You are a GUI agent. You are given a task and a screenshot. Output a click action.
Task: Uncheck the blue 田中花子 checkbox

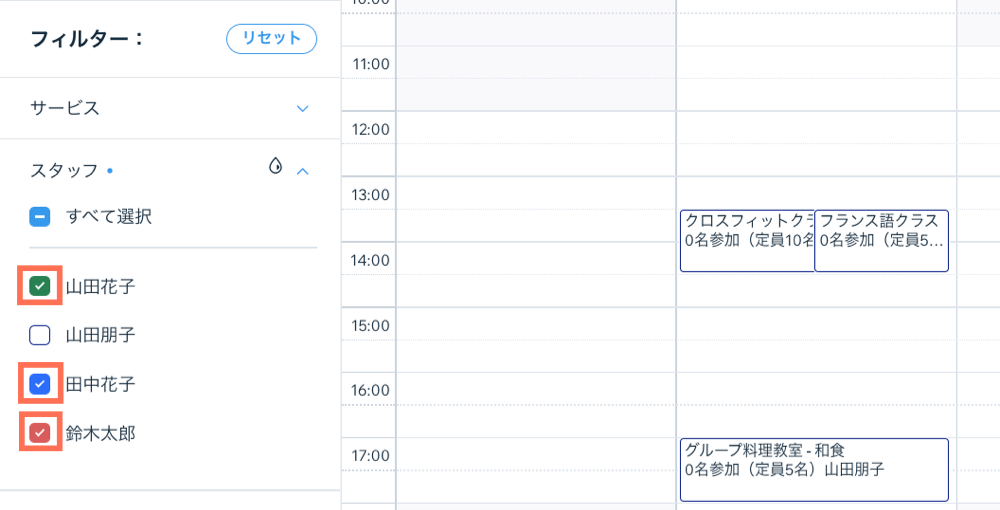40,383
